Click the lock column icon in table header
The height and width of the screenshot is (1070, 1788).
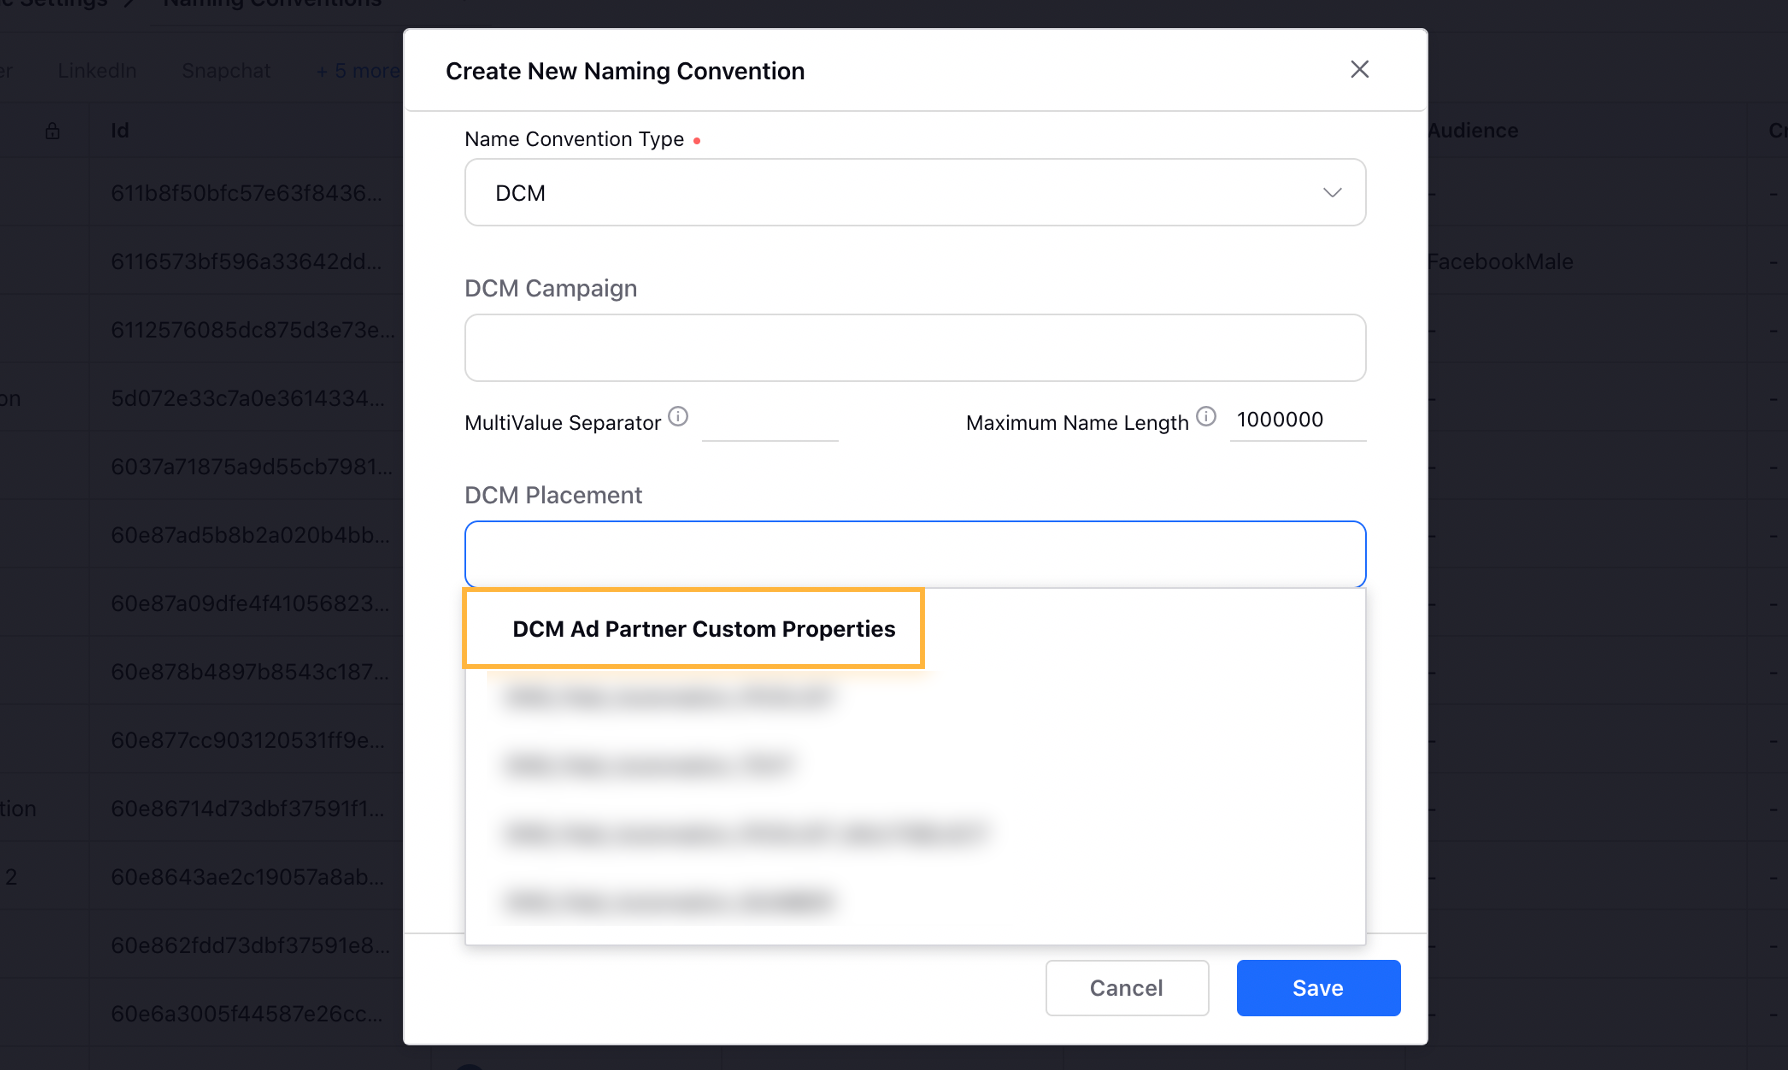point(52,131)
